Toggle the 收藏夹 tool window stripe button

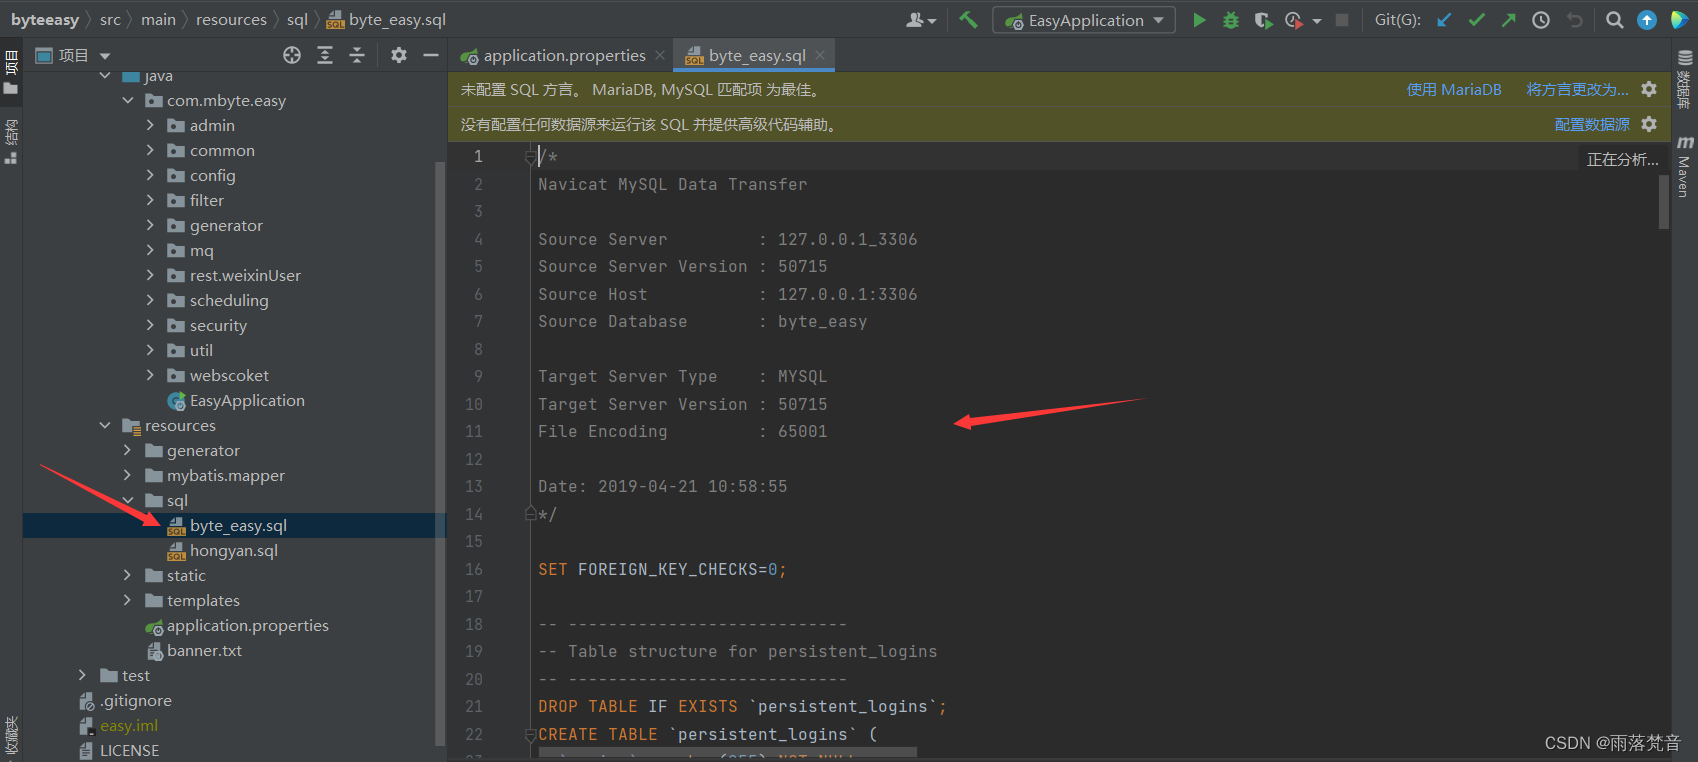11,736
